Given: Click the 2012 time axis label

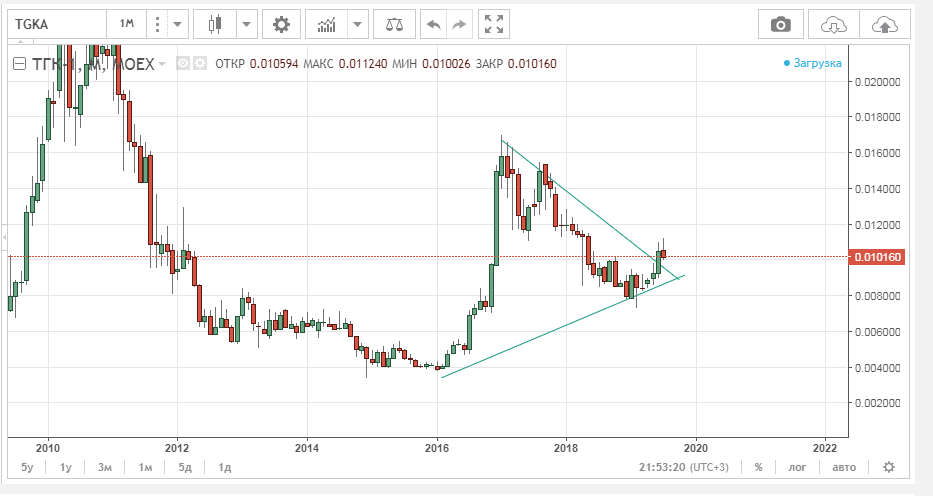Looking at the screenshot, I should click(177, 447).
